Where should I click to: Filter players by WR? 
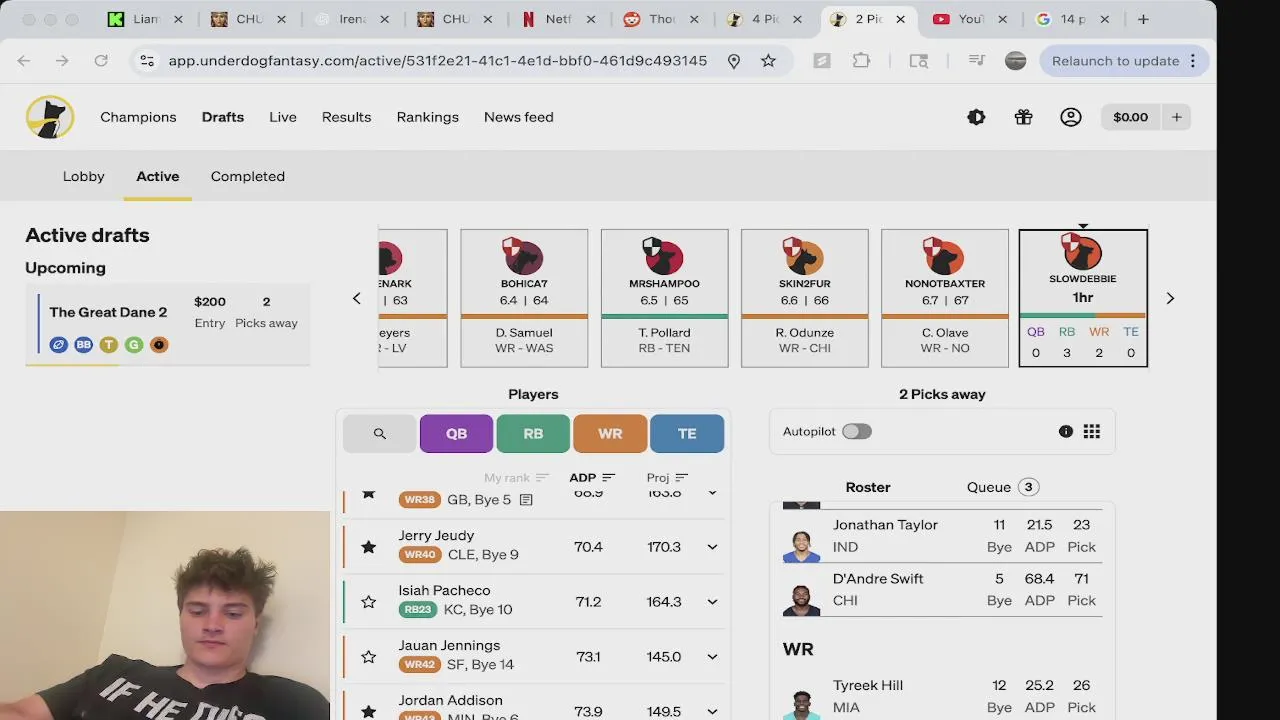610,433
